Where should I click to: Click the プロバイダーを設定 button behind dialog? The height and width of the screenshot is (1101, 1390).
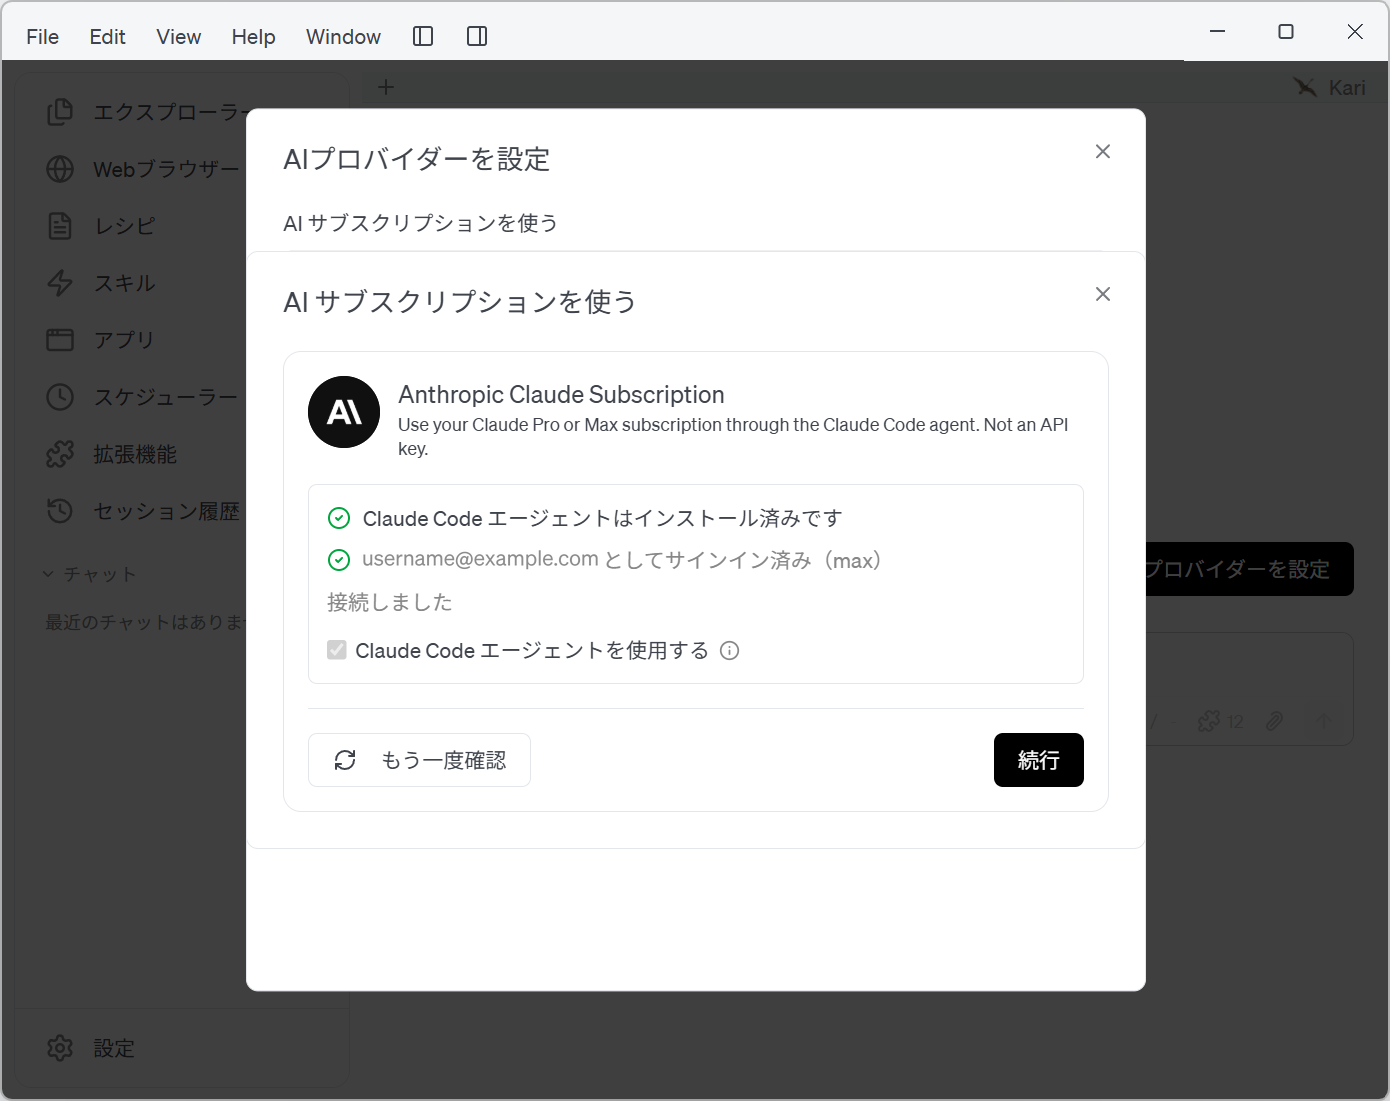tap(1249, 569)
